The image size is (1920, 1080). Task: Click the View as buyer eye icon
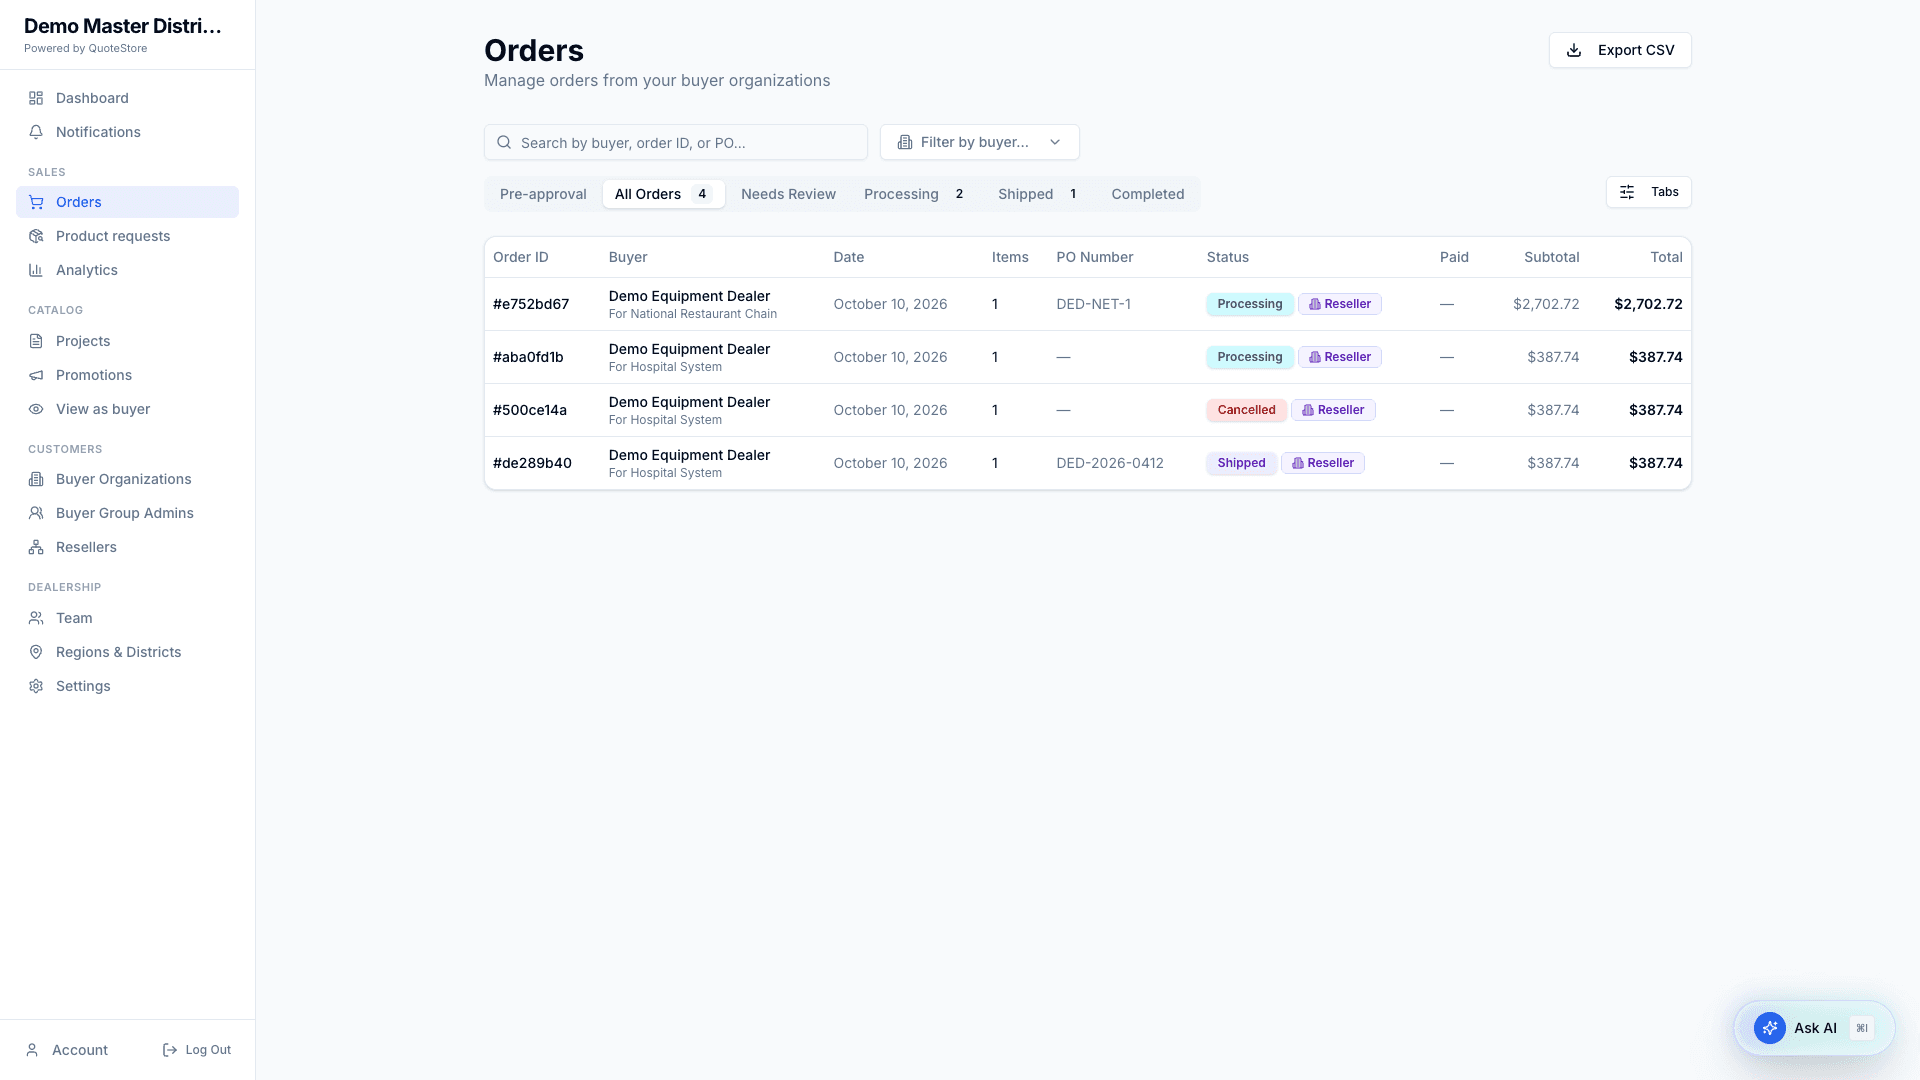click(36, 409)
